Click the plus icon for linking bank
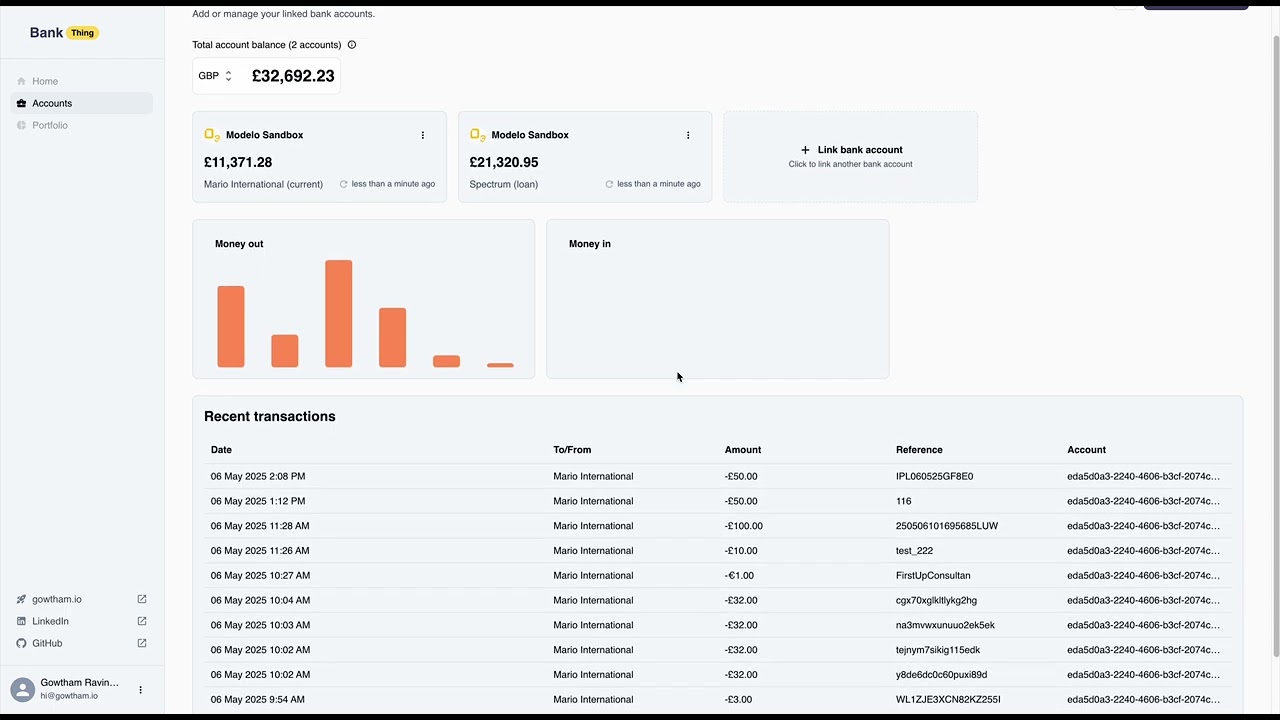Screen dimensions: 1280x720 [x=805, y=150]
